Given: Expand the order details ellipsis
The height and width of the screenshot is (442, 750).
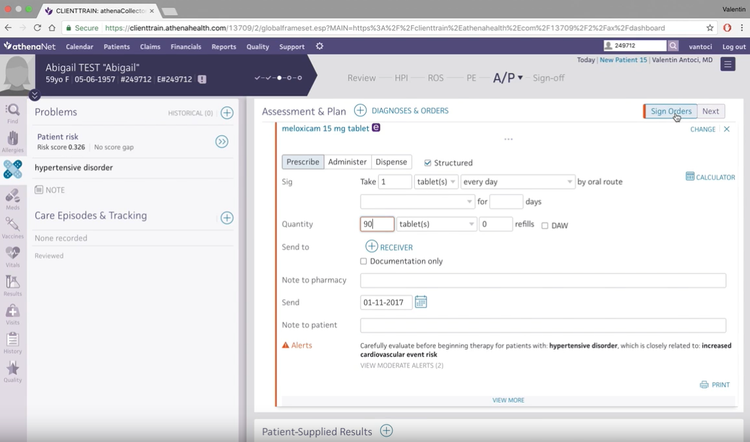Looking at the screenshot, I should coord(508,139).
